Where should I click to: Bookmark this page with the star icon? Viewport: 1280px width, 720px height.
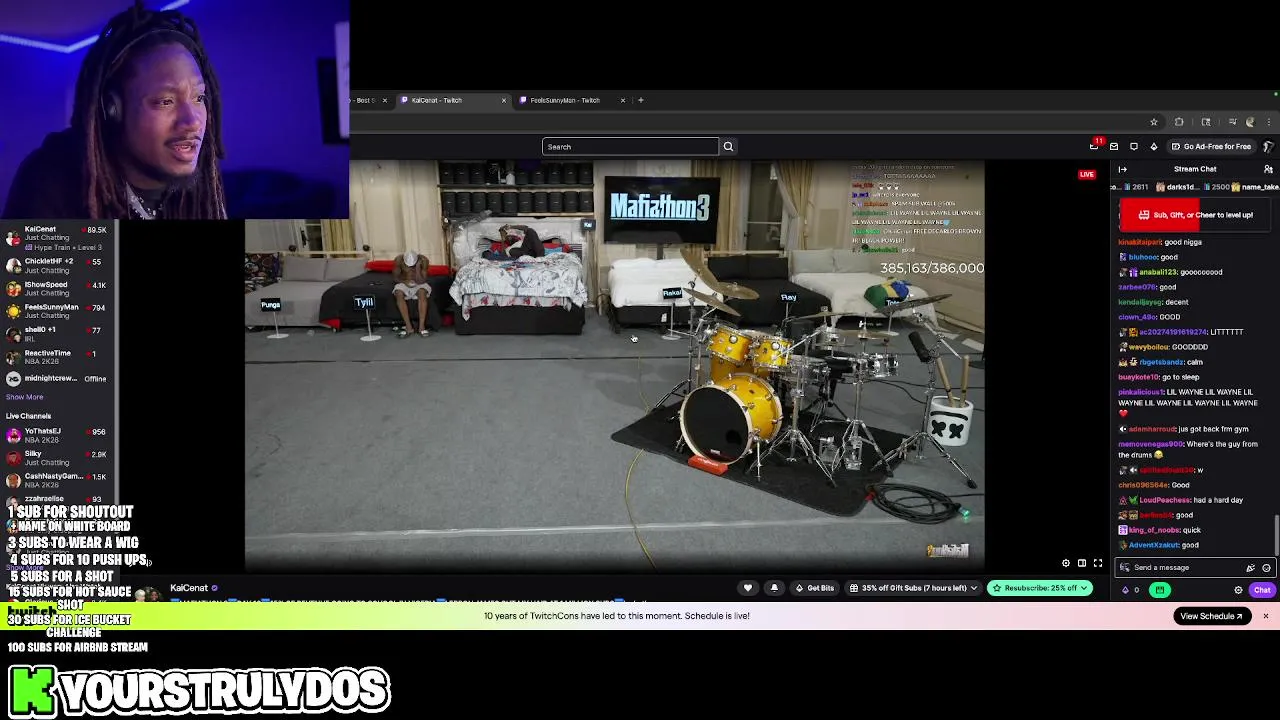[x=1153, y=122]
